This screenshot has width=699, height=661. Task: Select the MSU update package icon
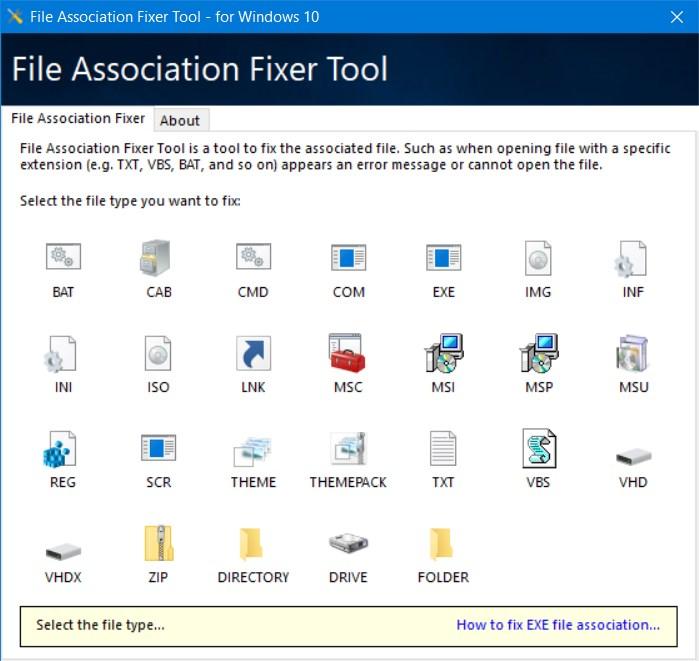tap(632, 353)
